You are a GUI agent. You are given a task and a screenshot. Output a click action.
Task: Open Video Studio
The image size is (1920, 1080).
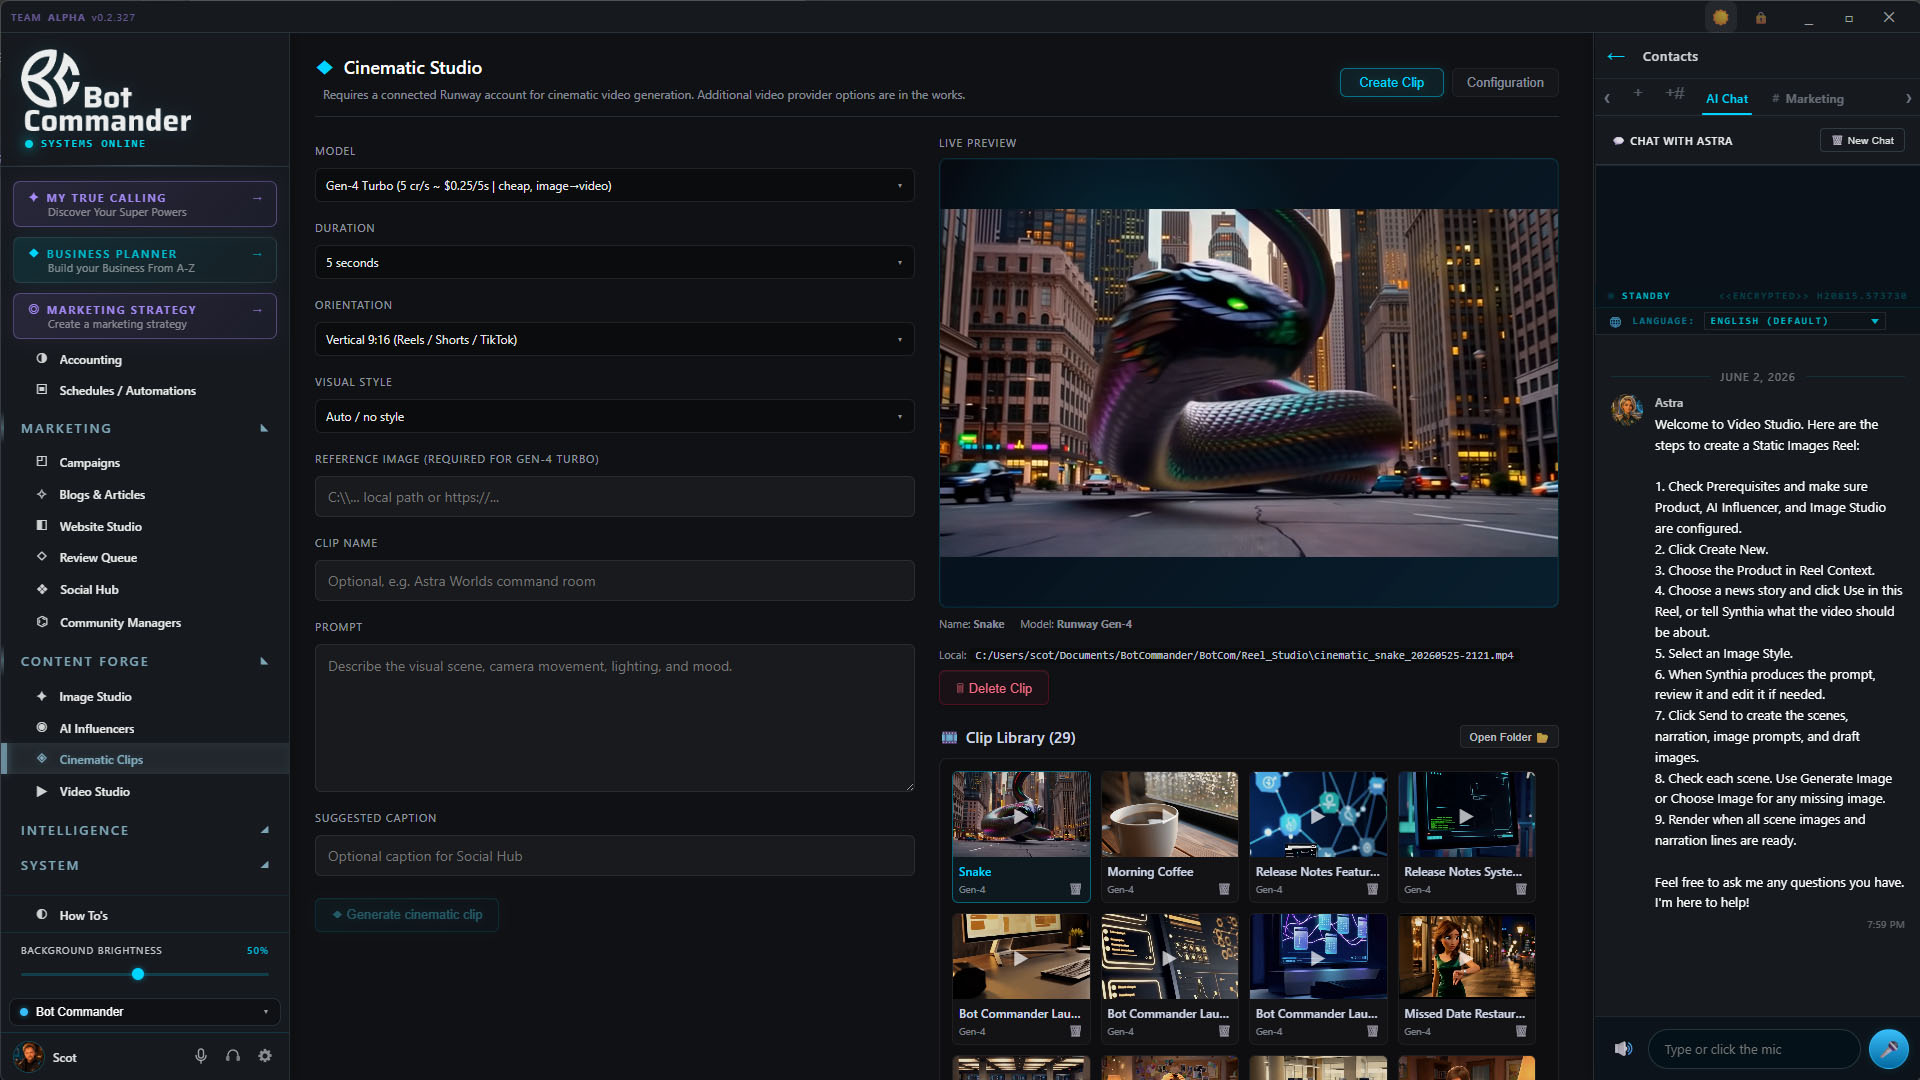click(x=94, y=791)
